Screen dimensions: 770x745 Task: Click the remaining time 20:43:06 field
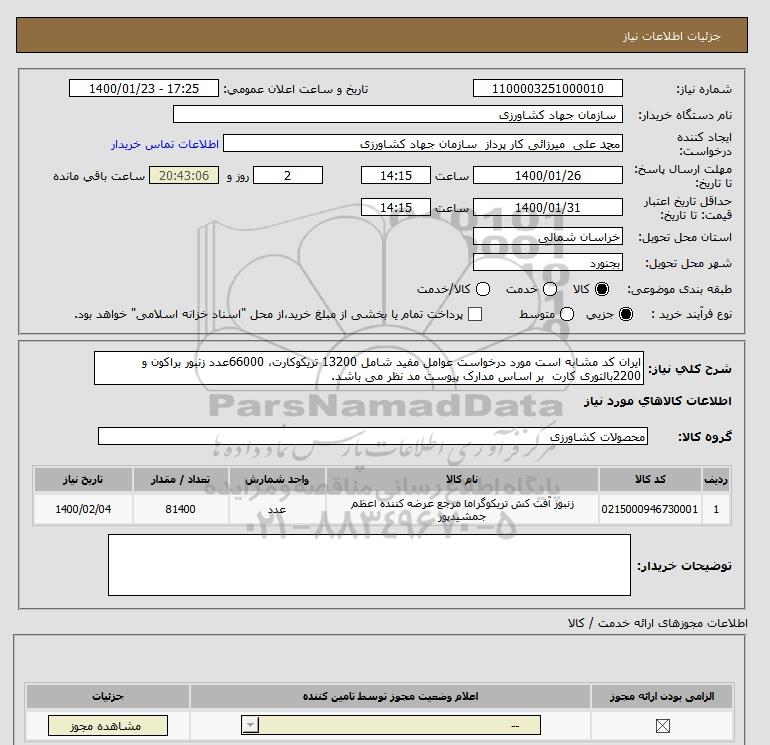[184, 175]
